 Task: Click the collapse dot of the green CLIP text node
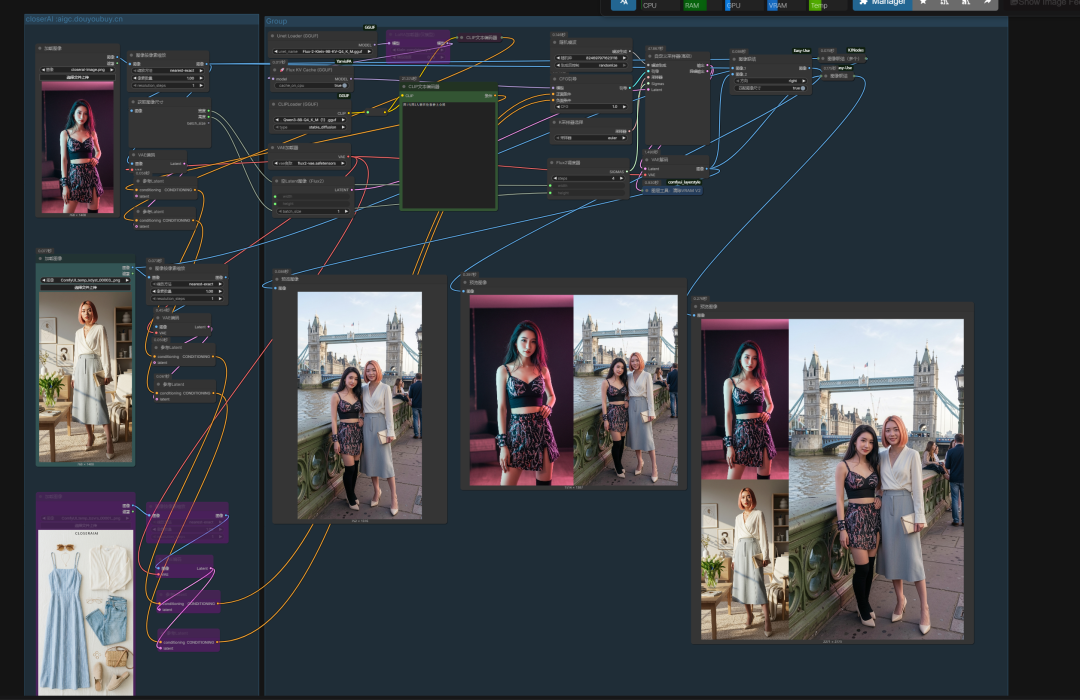tap(404, 87)
